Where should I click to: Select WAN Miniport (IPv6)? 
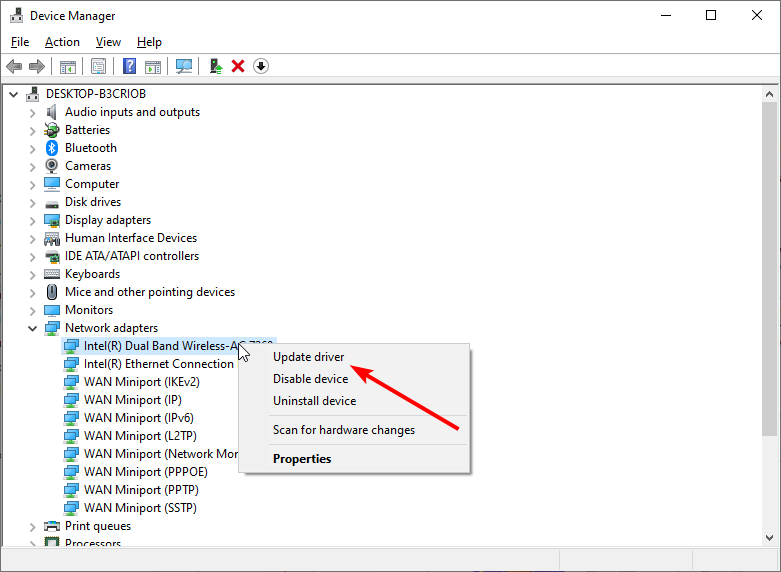(138, 418)
